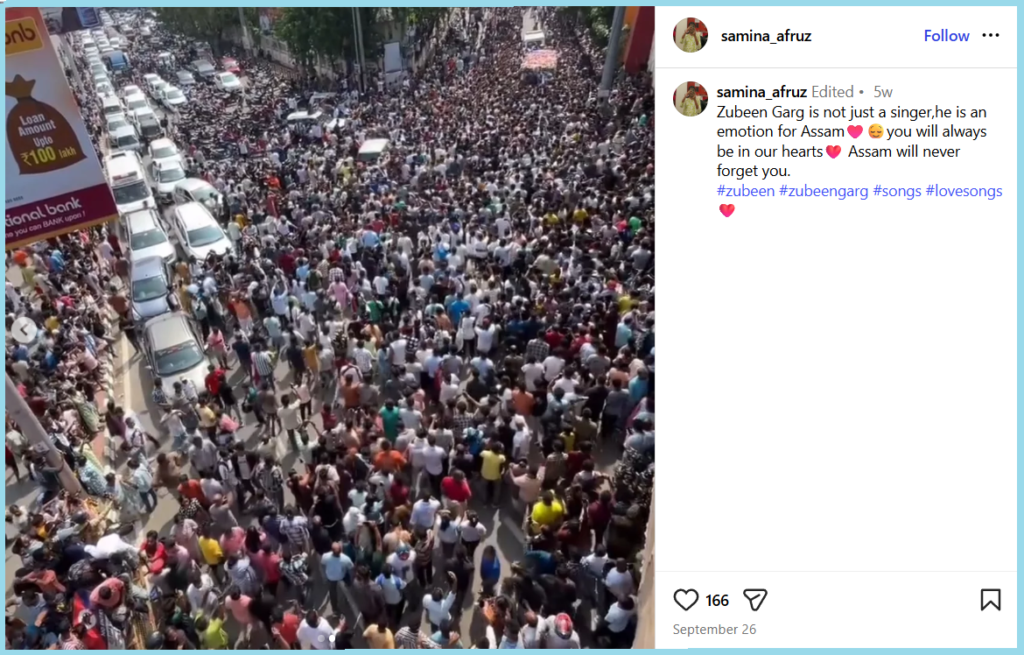Open the three-dot more options menu
This screenshot has width=1024, height=655.
tap(991, 35)
